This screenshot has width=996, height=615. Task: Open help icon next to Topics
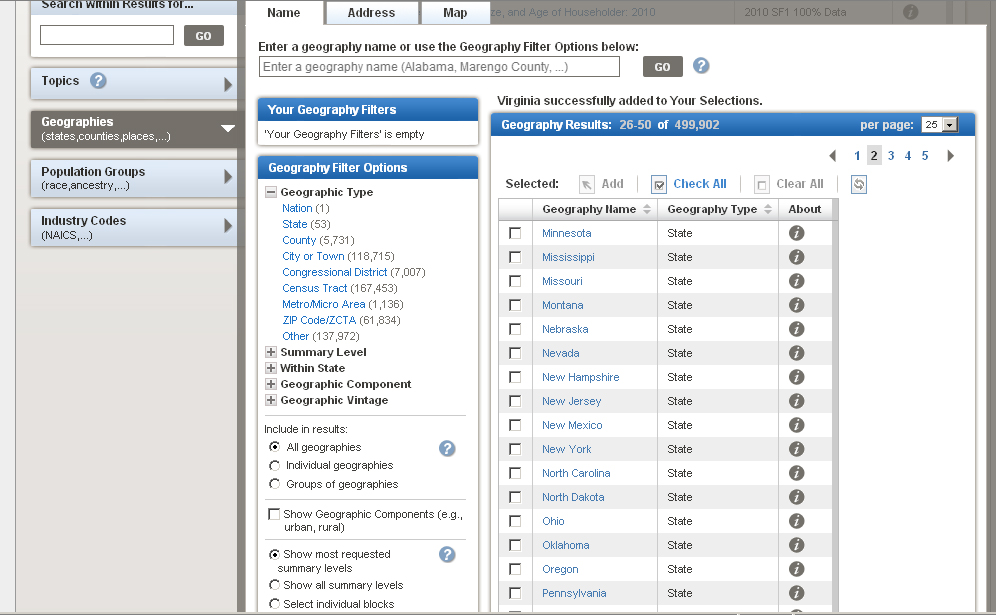coord(98,81)
